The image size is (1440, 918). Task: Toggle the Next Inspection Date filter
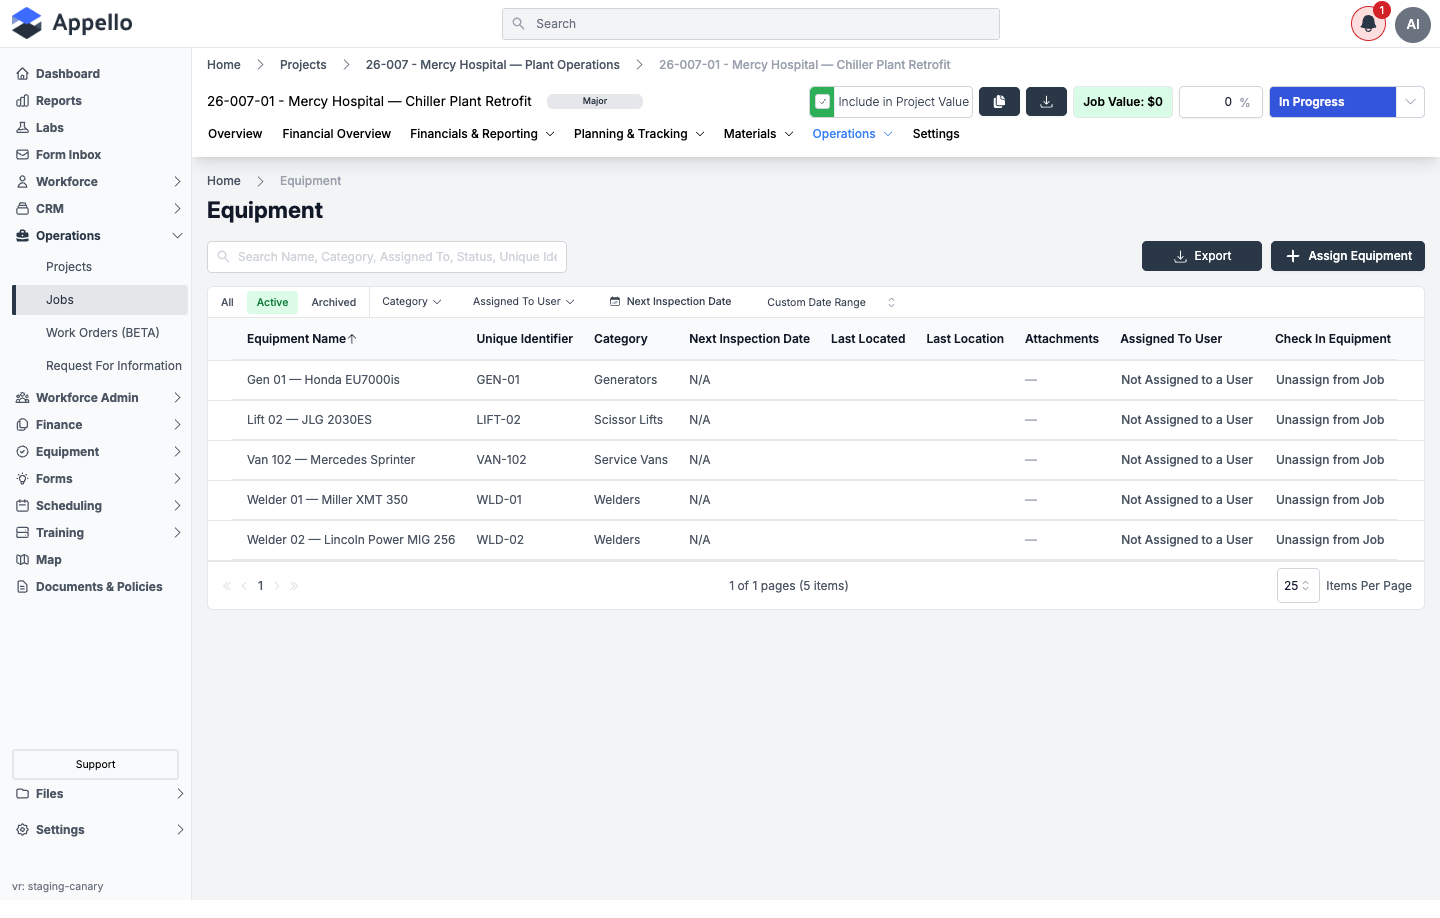tap(670, 302)
